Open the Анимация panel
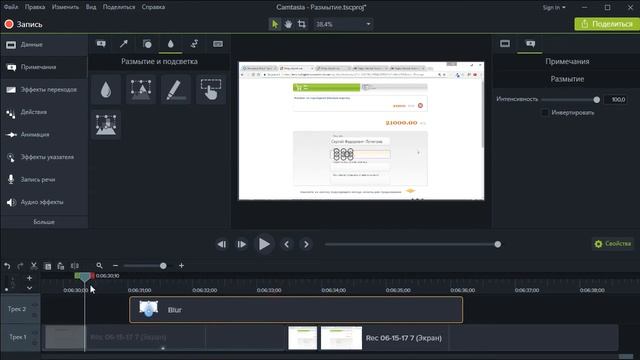Screen dimensions: 640x360 [x=44, y=135]
